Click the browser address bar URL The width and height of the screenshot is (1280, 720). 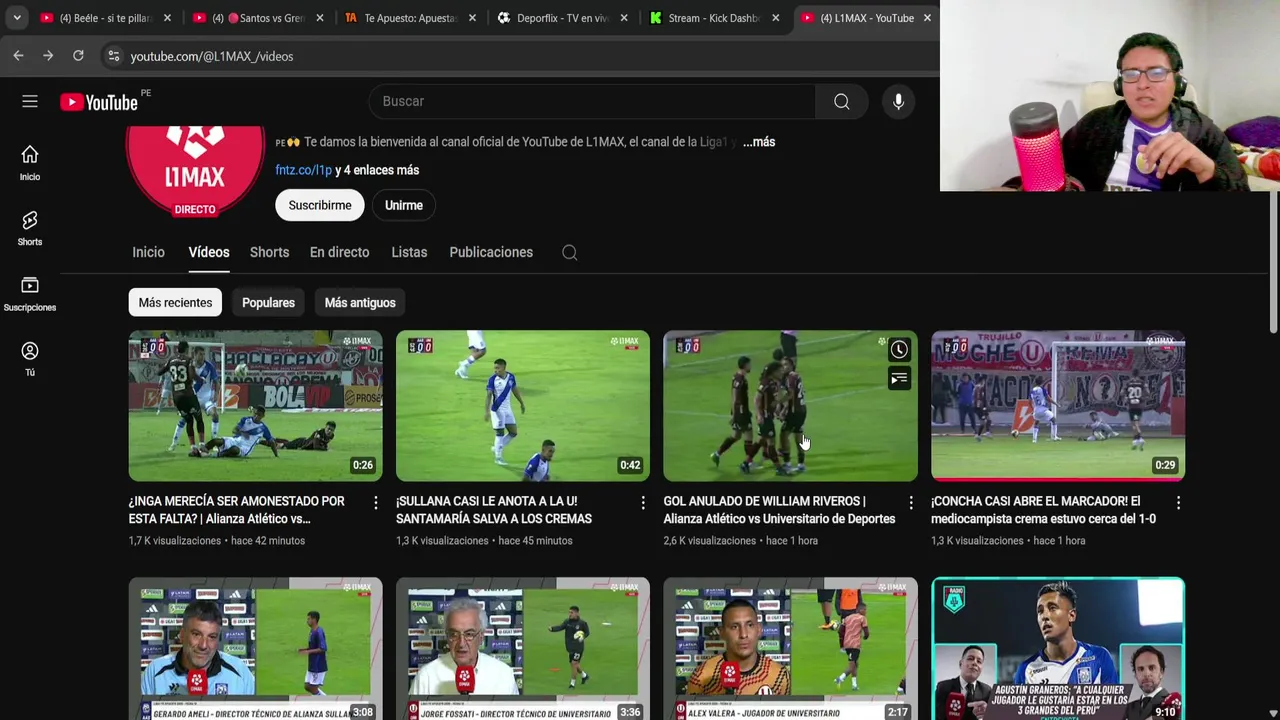211,56
